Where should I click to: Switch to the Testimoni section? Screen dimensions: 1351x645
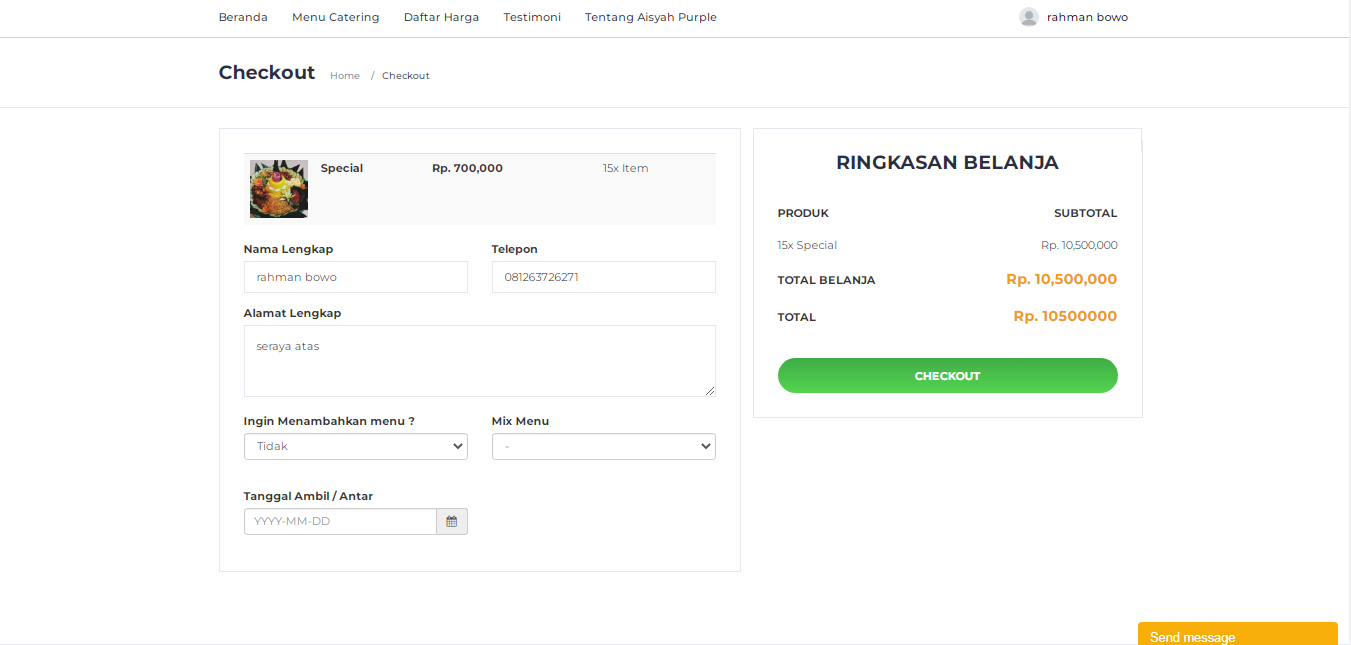click(531, 17)
